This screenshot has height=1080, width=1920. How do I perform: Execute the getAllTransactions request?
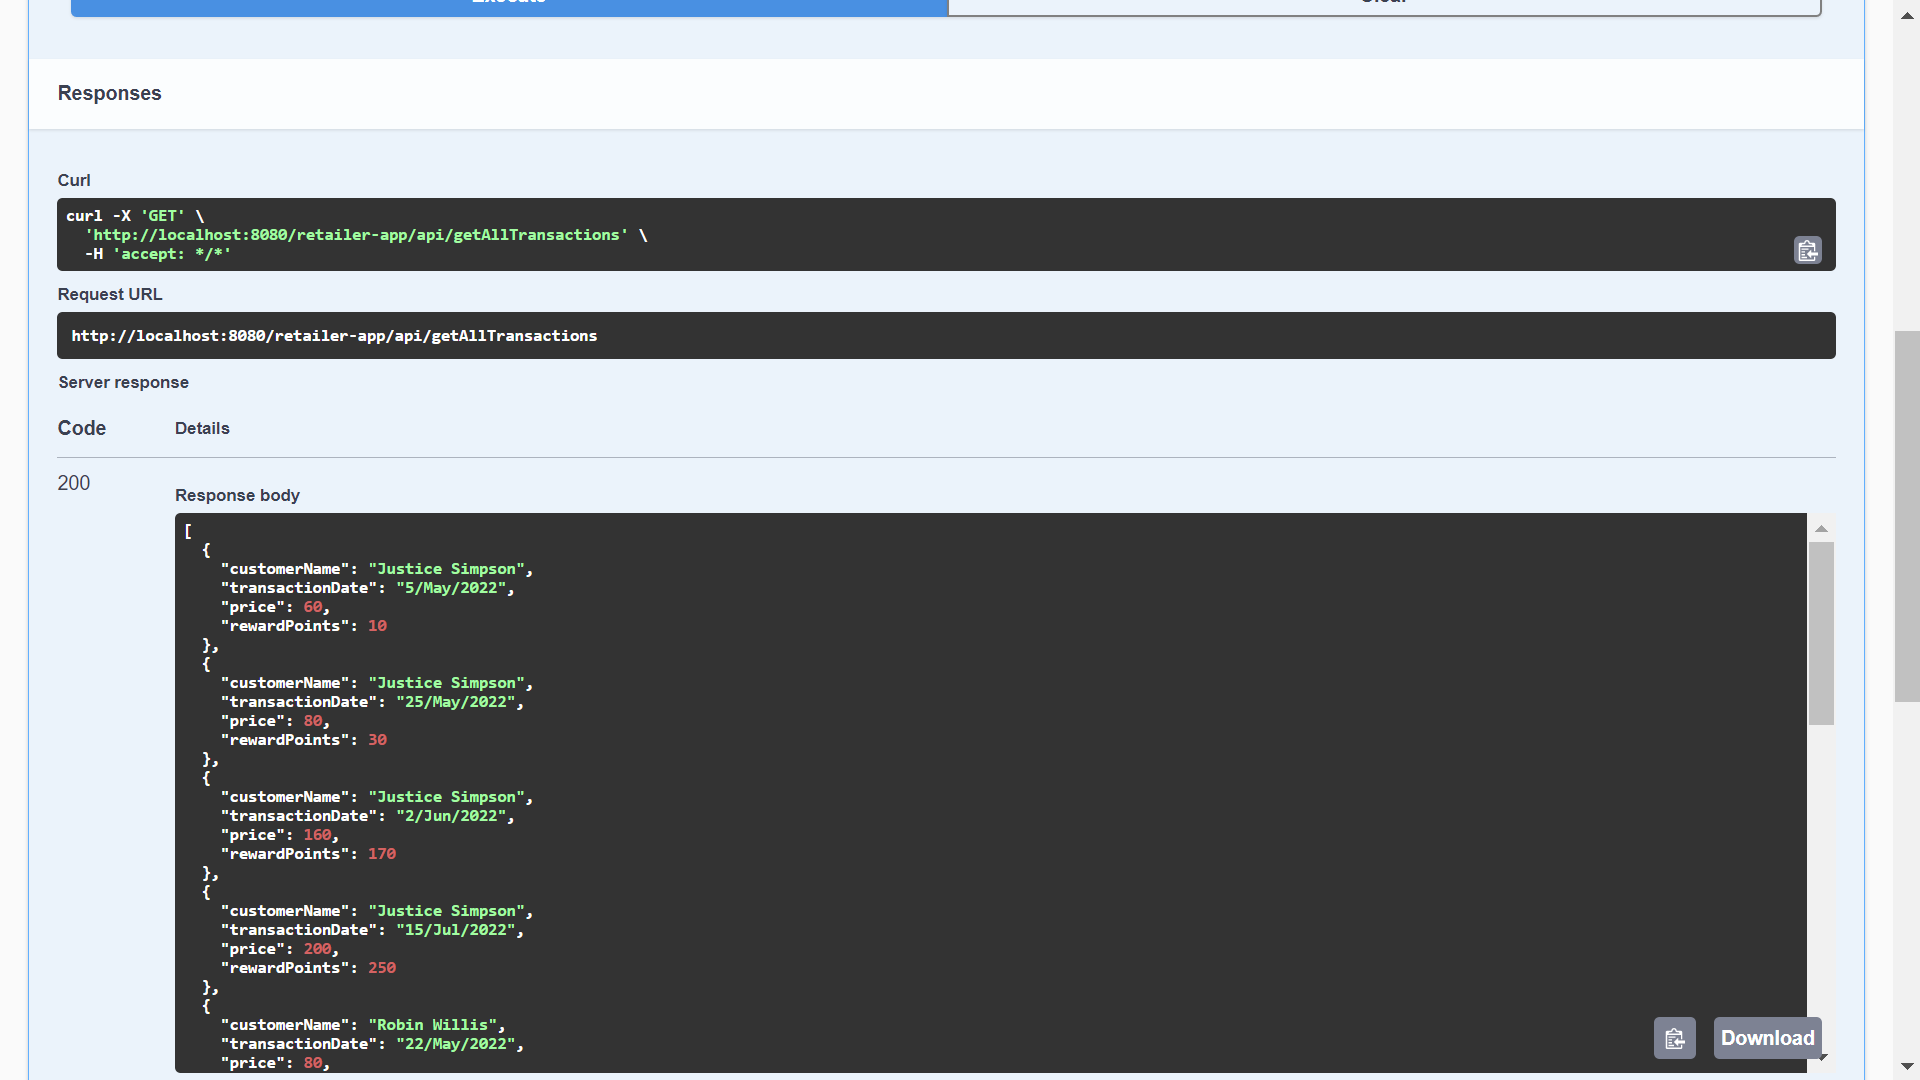[509, 6]
